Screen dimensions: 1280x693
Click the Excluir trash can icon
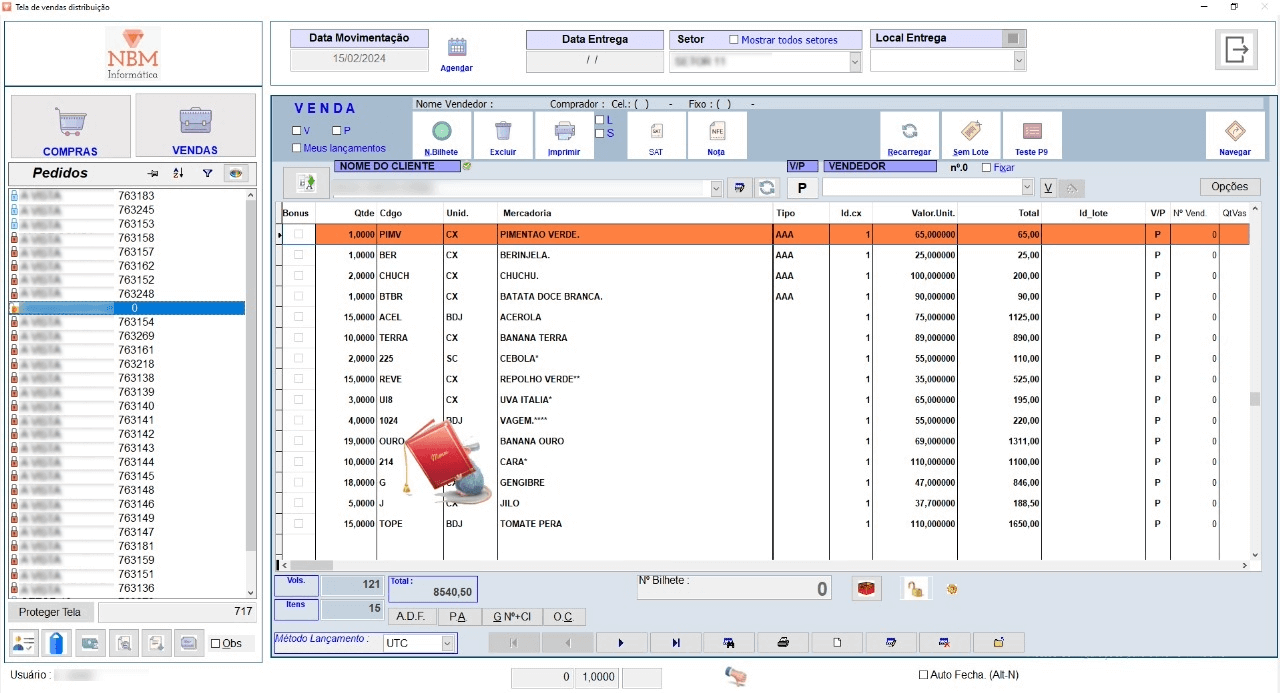click(503, 131)
